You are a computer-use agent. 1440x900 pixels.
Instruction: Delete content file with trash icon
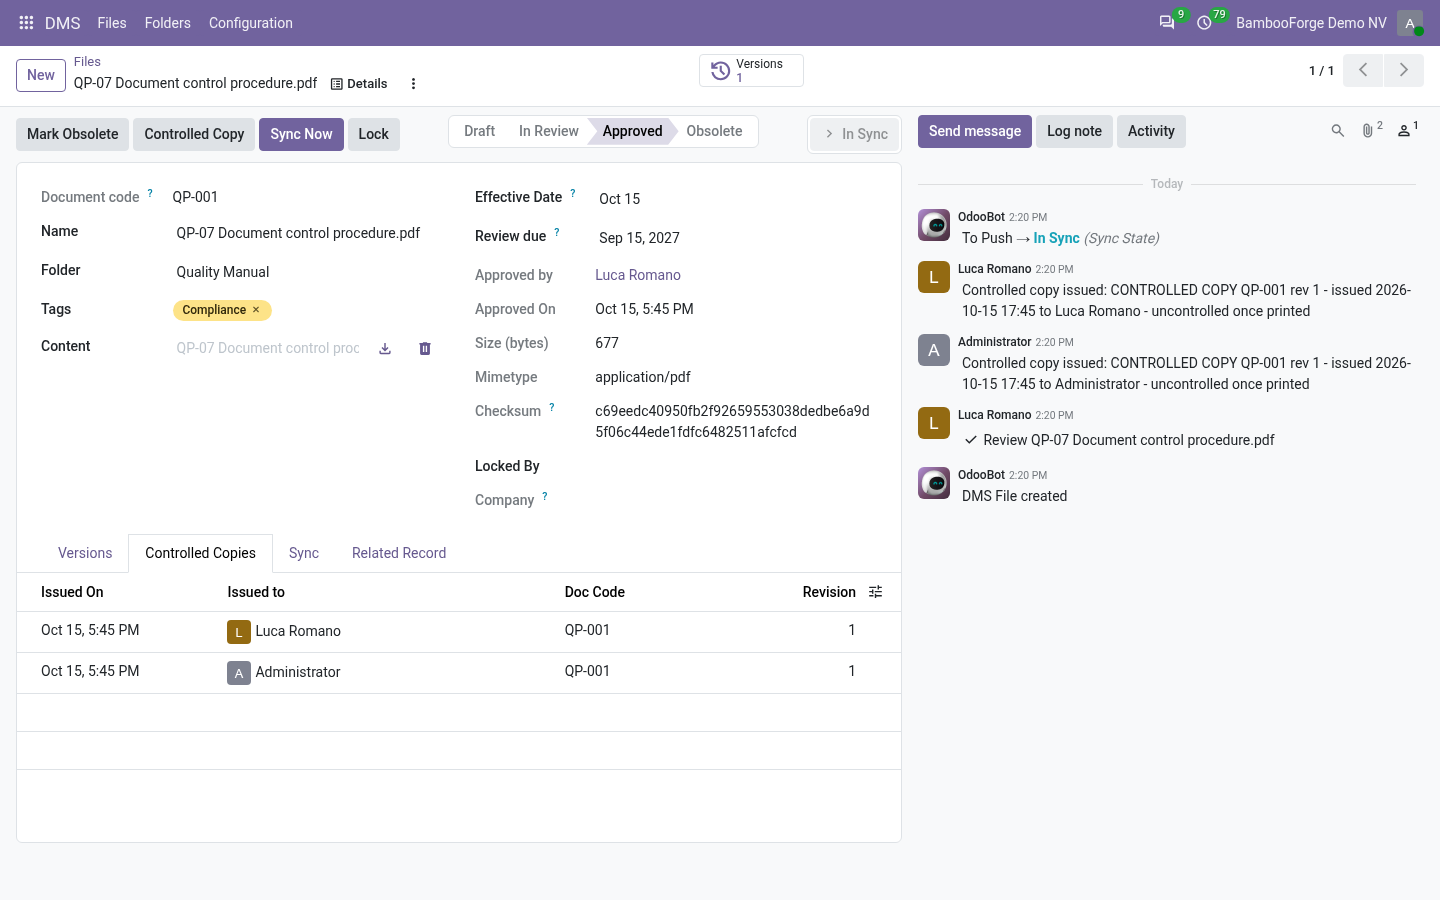pyautogui.click(x=425, y=349)
